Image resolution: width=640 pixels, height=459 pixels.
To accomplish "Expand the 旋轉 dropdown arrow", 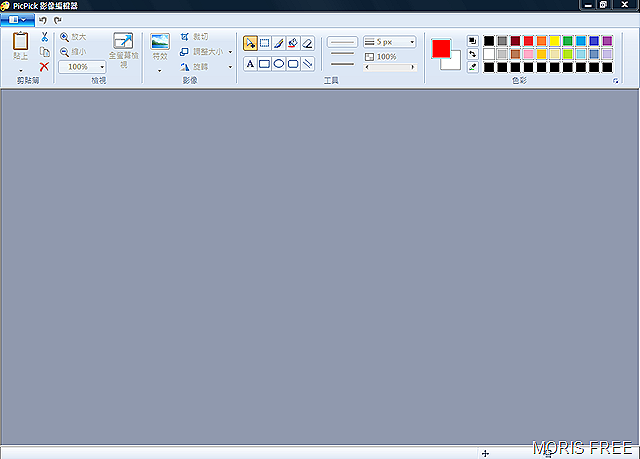I will tap(230, 67).
